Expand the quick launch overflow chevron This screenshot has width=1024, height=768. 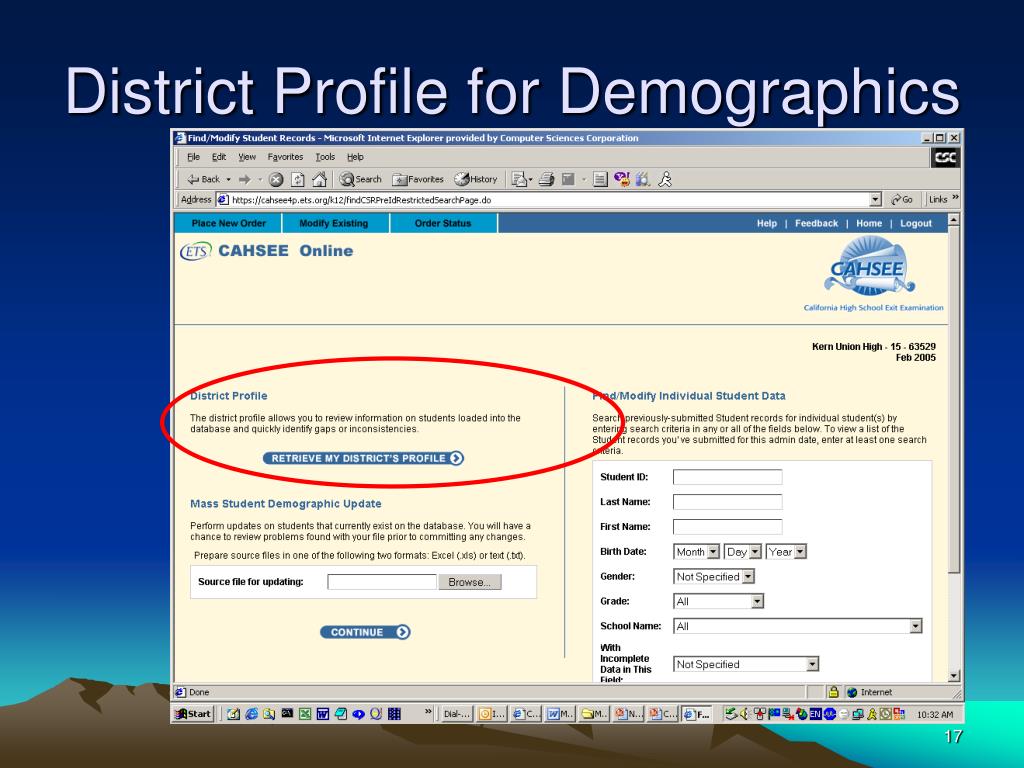click(428, 712)
